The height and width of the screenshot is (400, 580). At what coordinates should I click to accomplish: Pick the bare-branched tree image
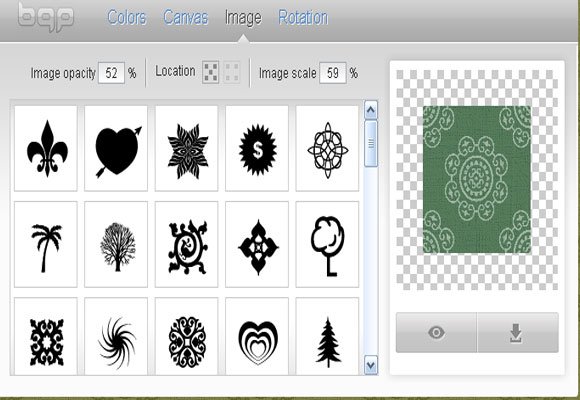coord(116,244)
